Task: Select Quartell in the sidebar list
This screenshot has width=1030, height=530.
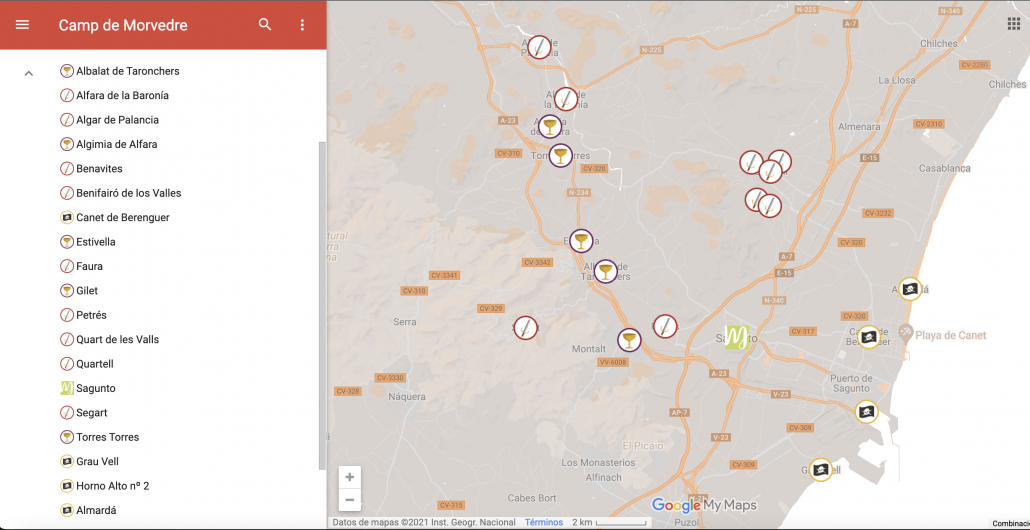Action: point(95,364)
